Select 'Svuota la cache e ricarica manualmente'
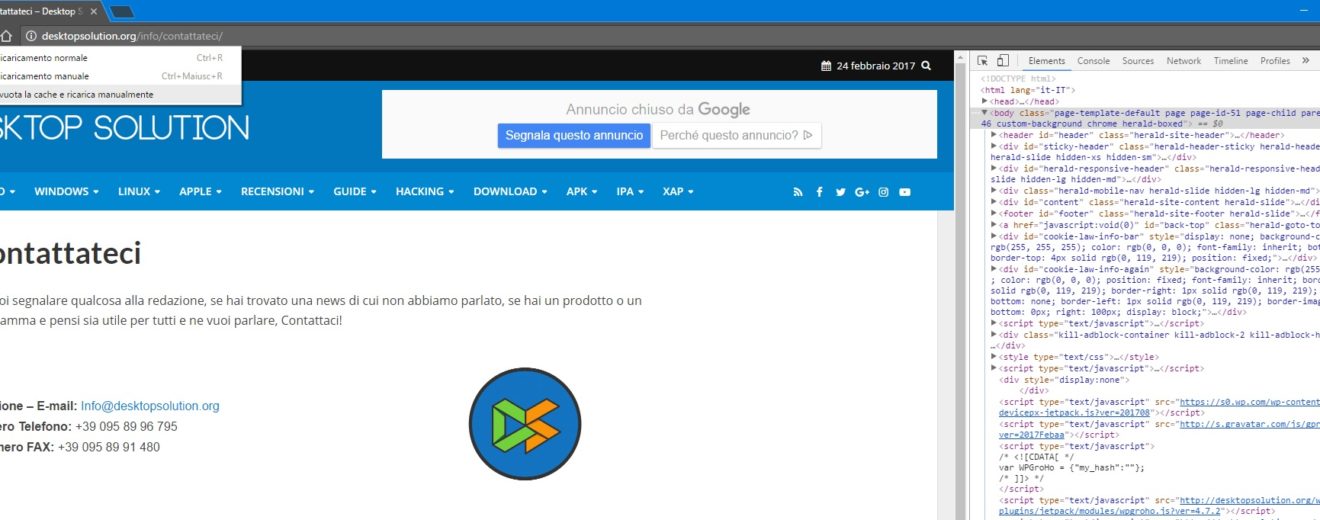The height and width of the screenshot is (520, 1320). pyautogui.click(x=120, y=94)
